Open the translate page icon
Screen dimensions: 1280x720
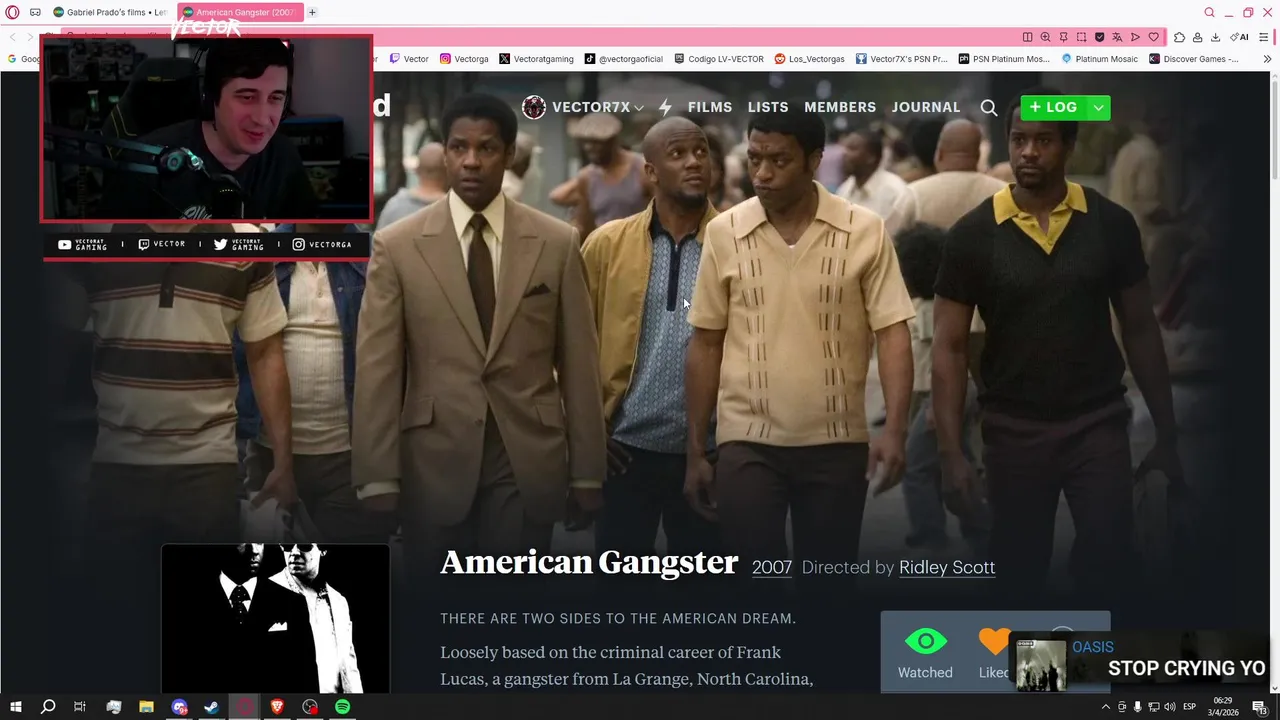(1117, 37)
